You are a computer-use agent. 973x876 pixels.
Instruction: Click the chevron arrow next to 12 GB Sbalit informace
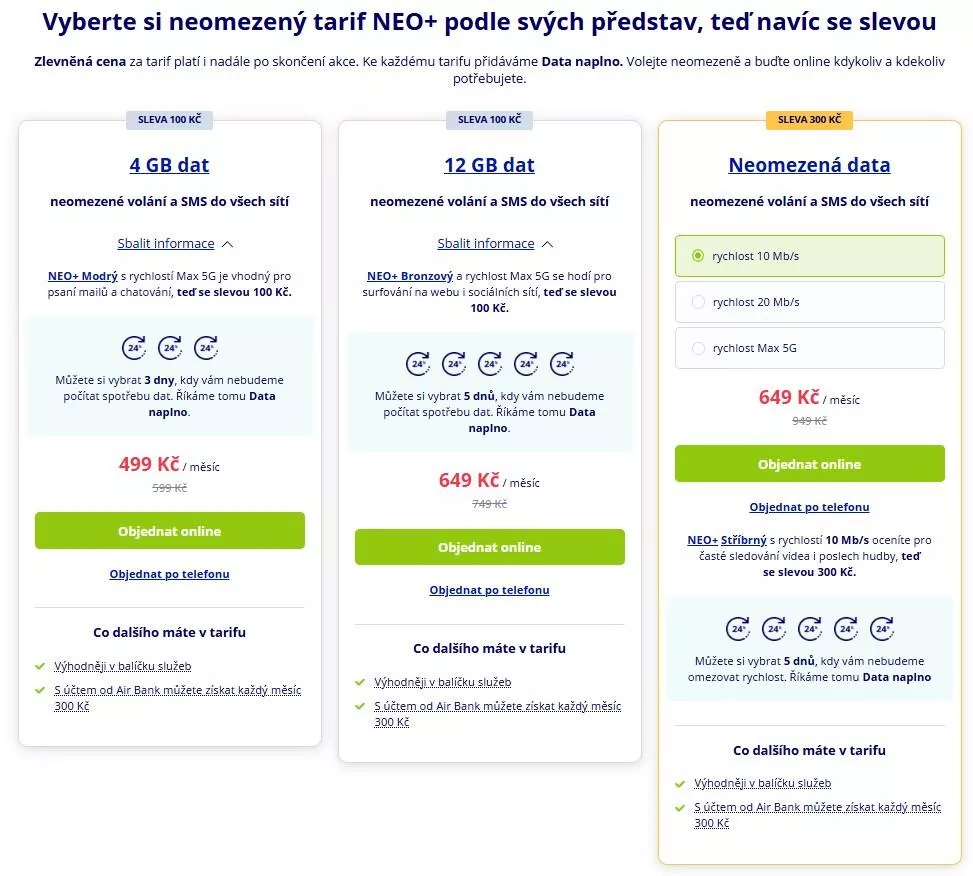pyautogui.click(x=547, y=244)
